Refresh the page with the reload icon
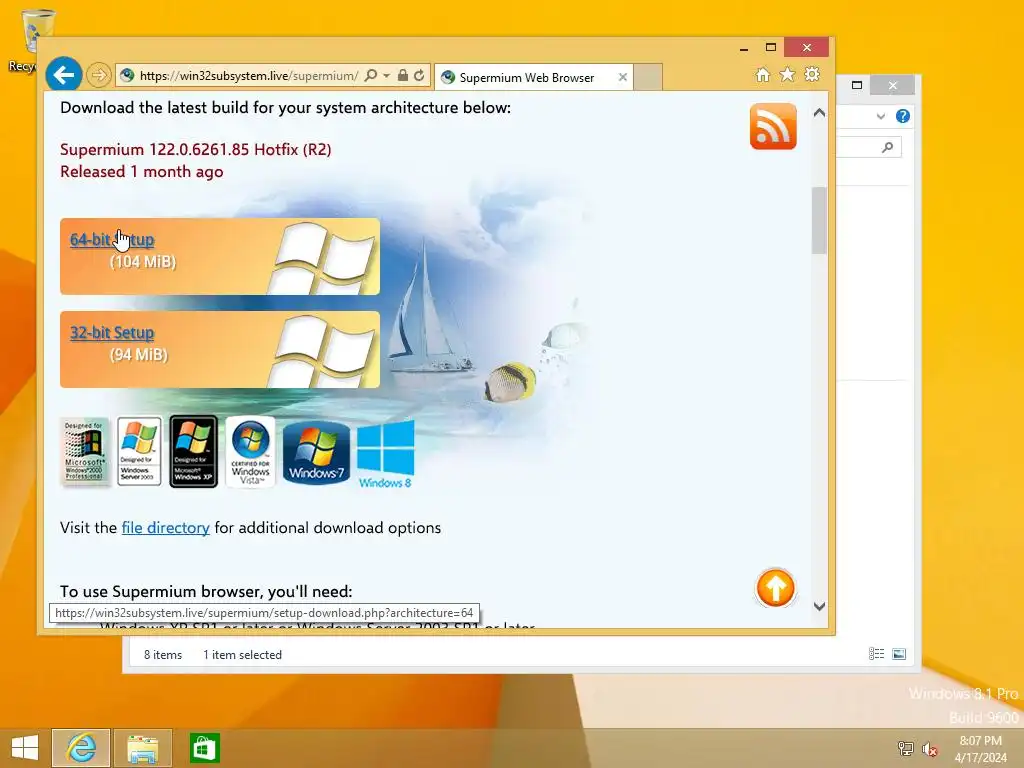Viewport: 1024px width, 768px height. click(419, 76)
